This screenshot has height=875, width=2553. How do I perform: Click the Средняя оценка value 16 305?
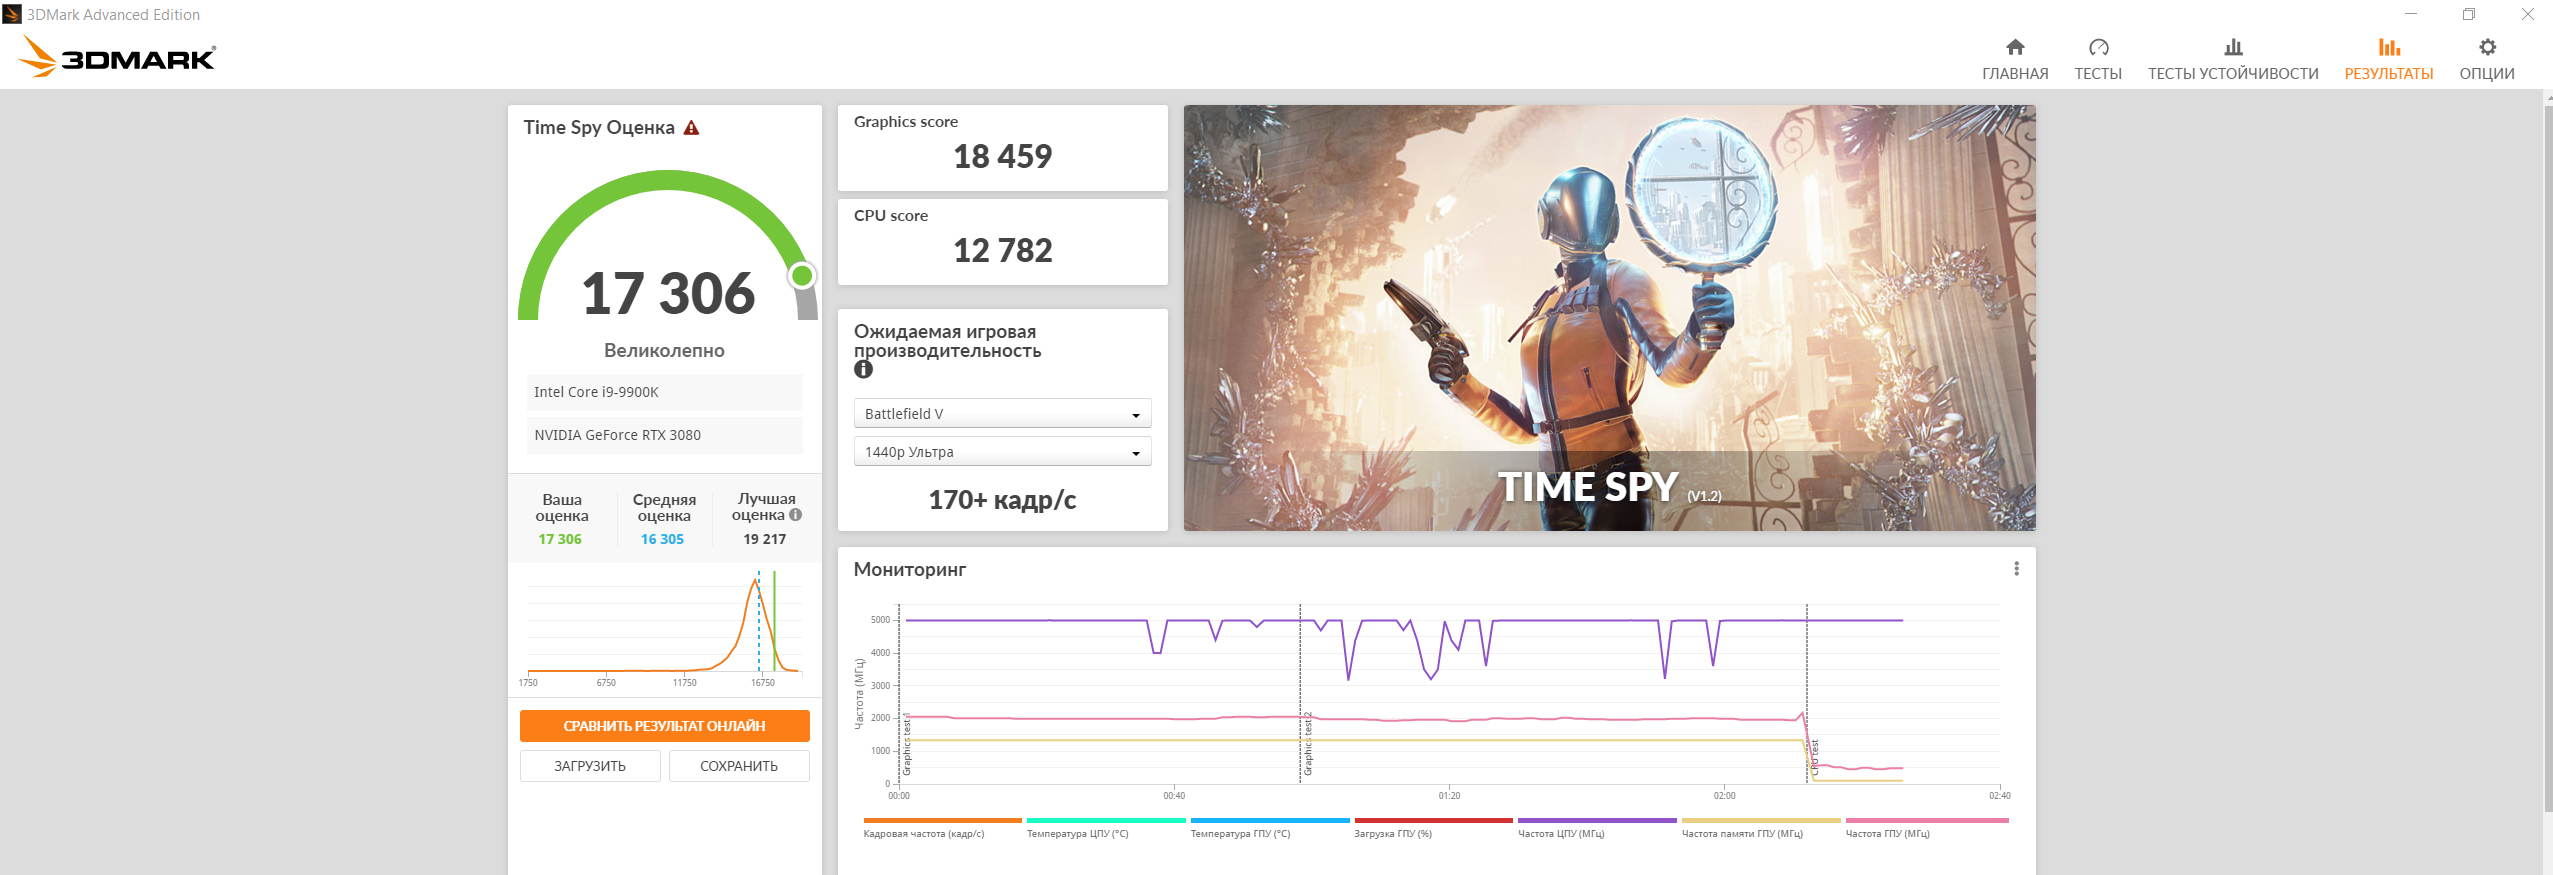pos(662,539)
